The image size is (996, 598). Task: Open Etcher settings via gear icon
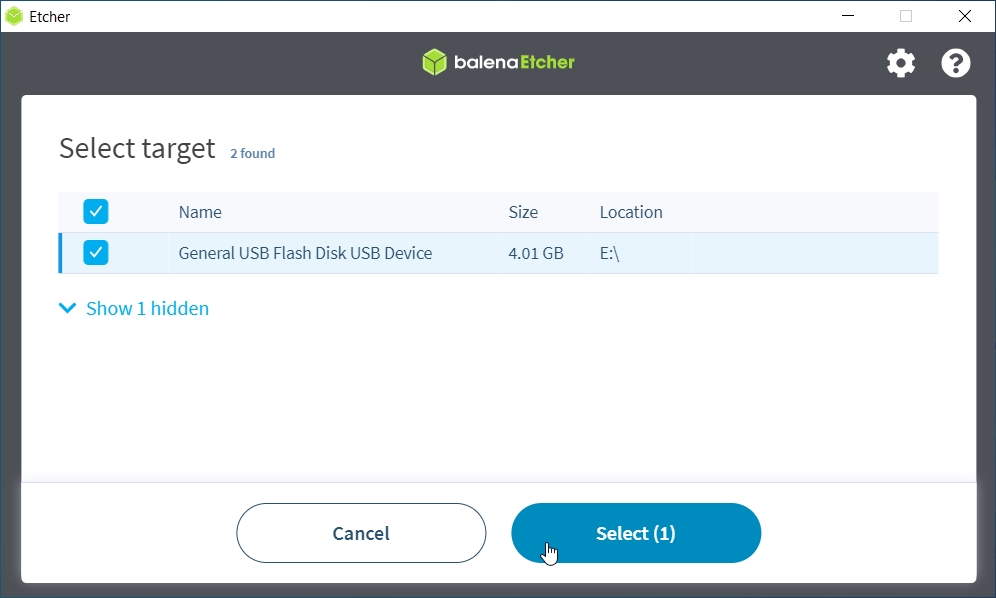901,64
